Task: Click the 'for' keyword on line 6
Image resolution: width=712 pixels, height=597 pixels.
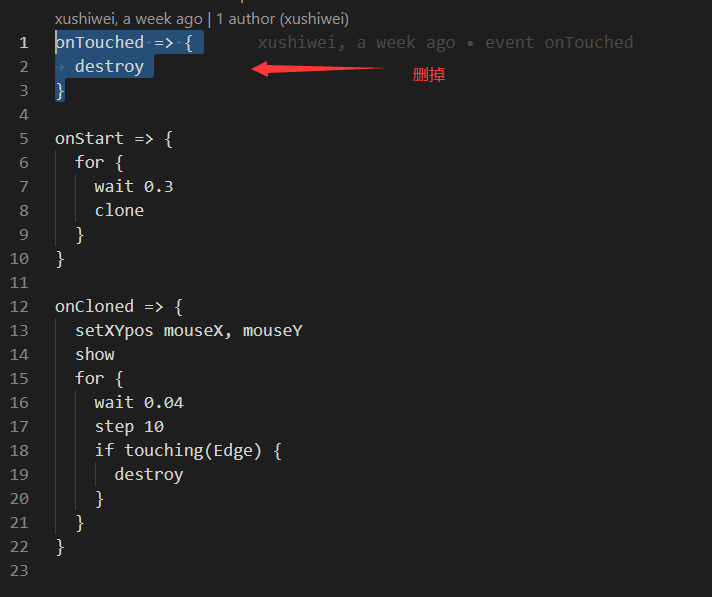Action: pos(89,163)
